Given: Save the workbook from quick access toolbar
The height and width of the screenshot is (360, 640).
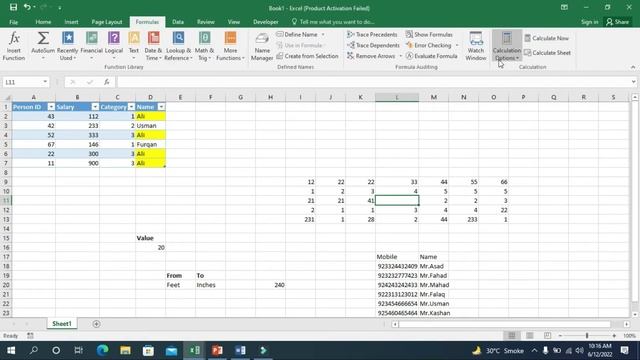Looking at the screenshot, I should [x=13, y=7].
